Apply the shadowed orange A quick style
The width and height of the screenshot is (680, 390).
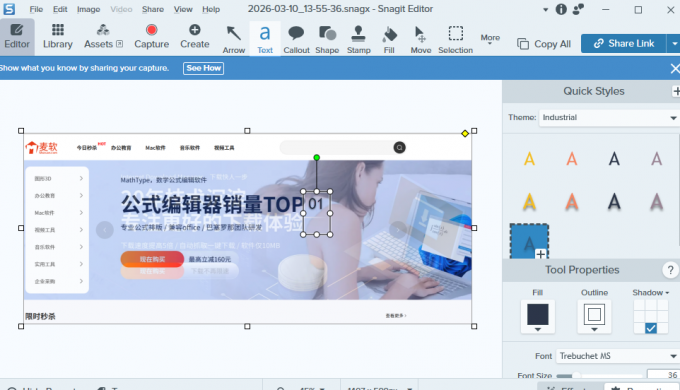(572, 202)
